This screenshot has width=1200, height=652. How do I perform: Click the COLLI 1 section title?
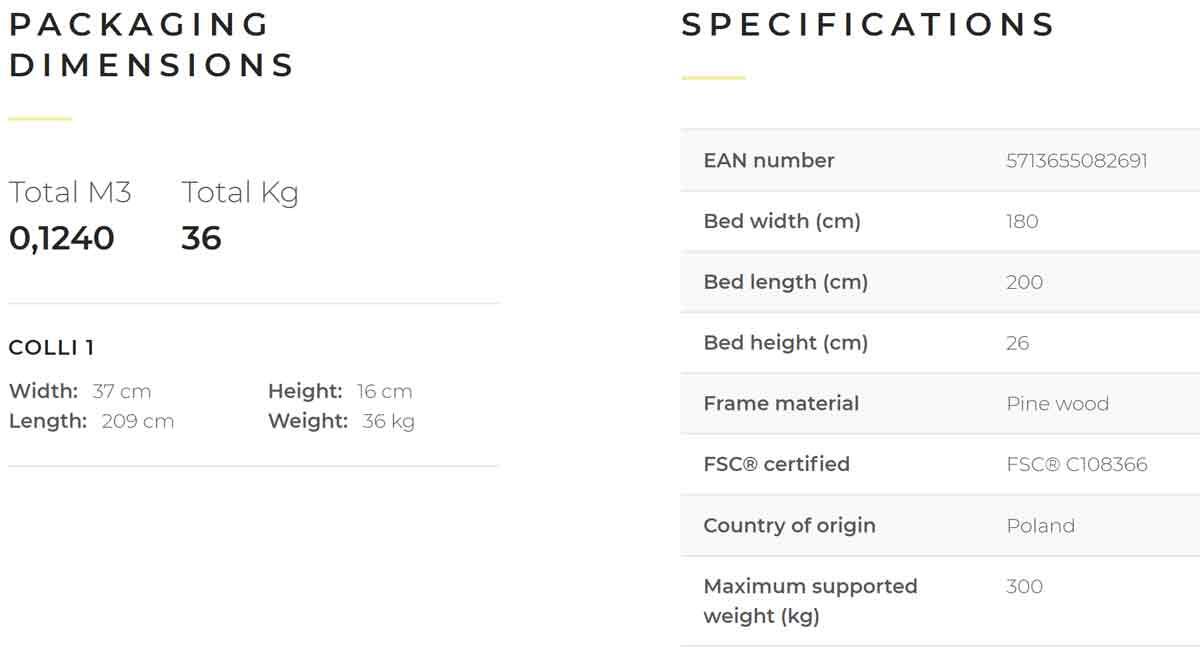tap(52, 348)
